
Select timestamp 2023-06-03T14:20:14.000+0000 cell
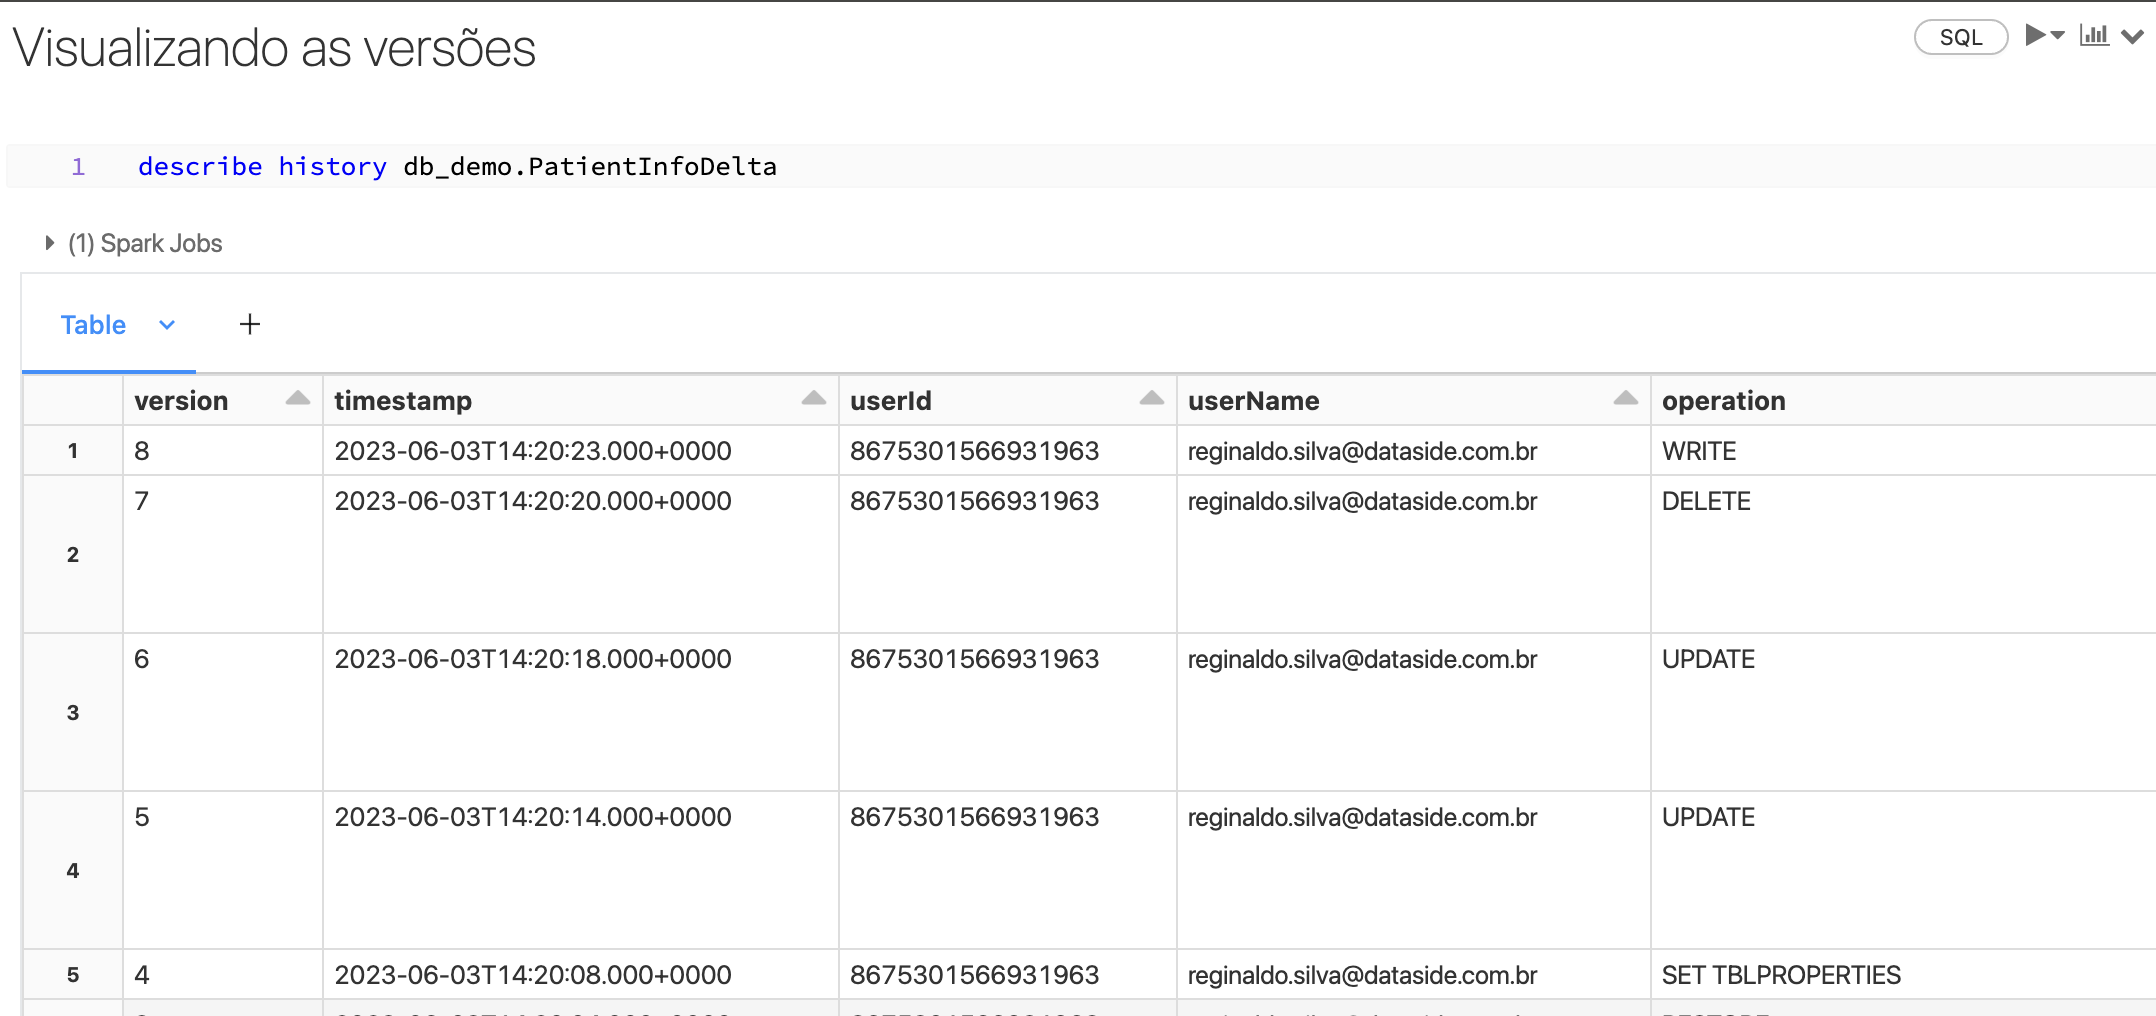click(x=580, y=870)
